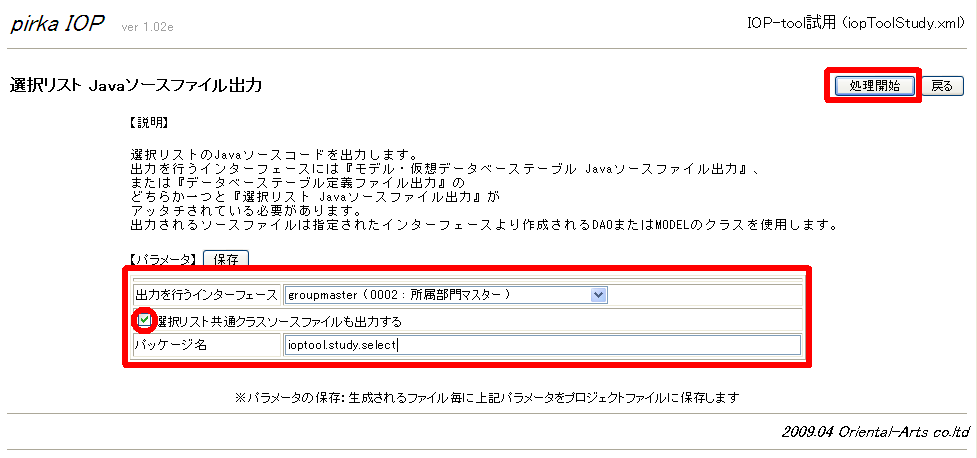The image size is (977, 458).
Task: Click the arrow on the groupmaster combo box
Action: click(x=599, y=295)
